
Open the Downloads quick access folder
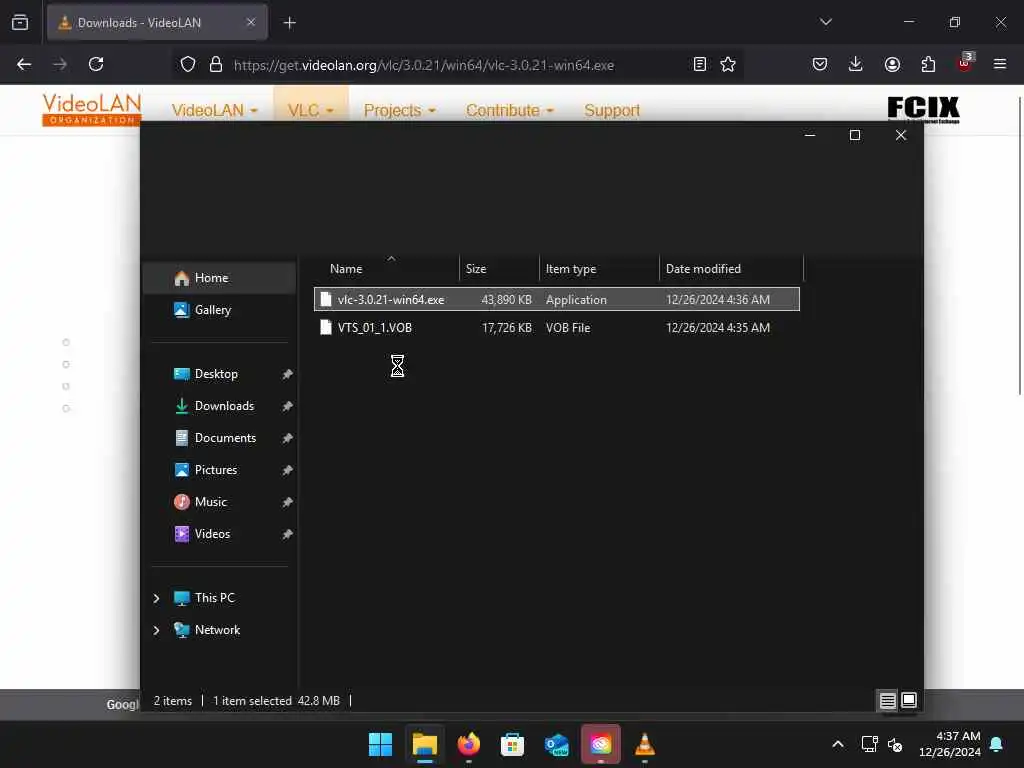(x=219, y=406)
